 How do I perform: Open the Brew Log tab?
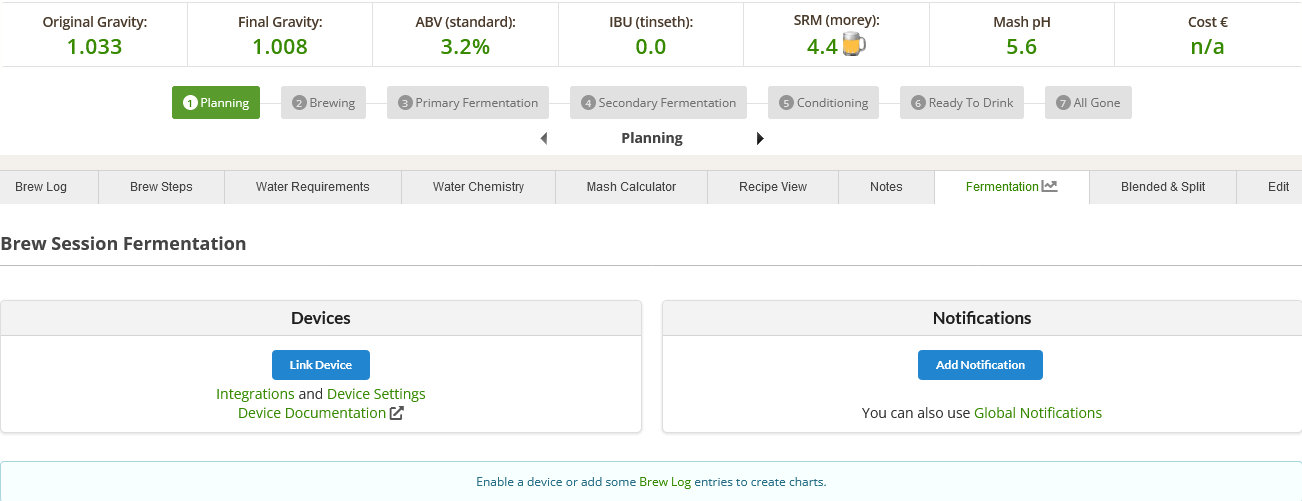point(41,187)
